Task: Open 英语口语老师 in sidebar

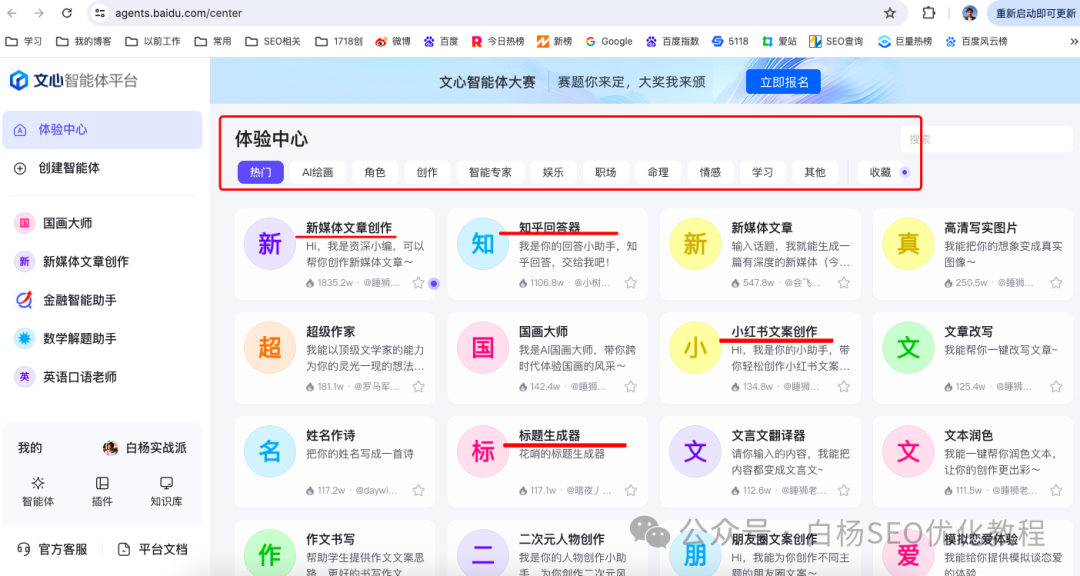Action: (x=102, y=377)
